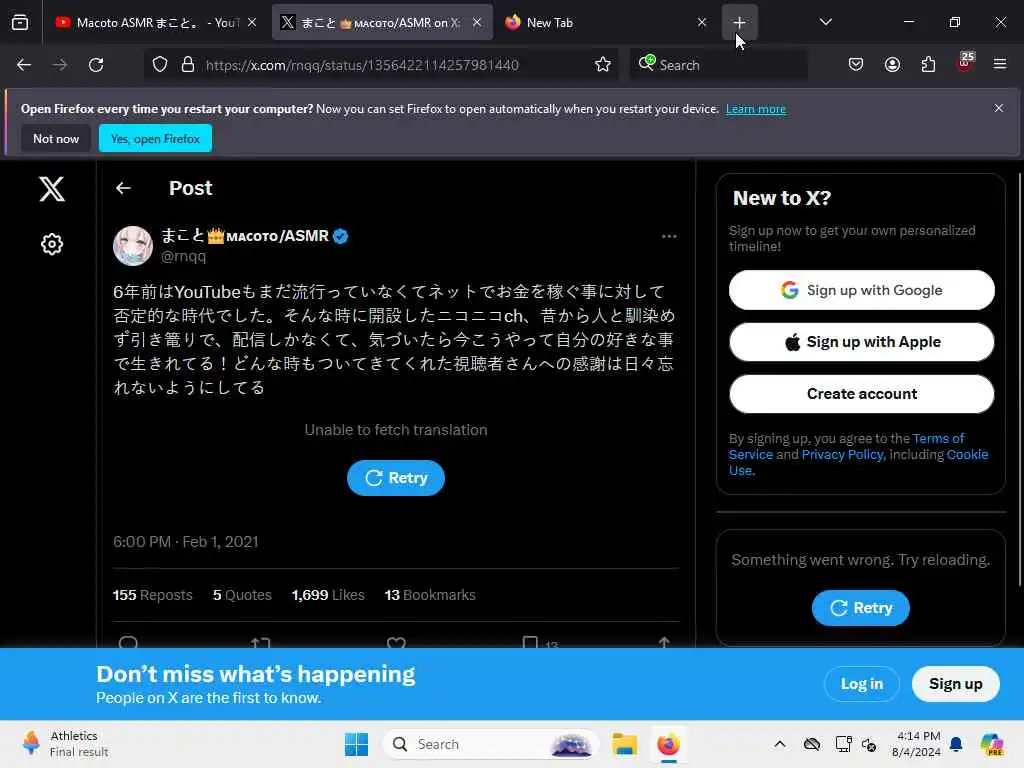Open Firefox View icon at tab bar start
Screen dimensions: 1024x768
[20, 22]
